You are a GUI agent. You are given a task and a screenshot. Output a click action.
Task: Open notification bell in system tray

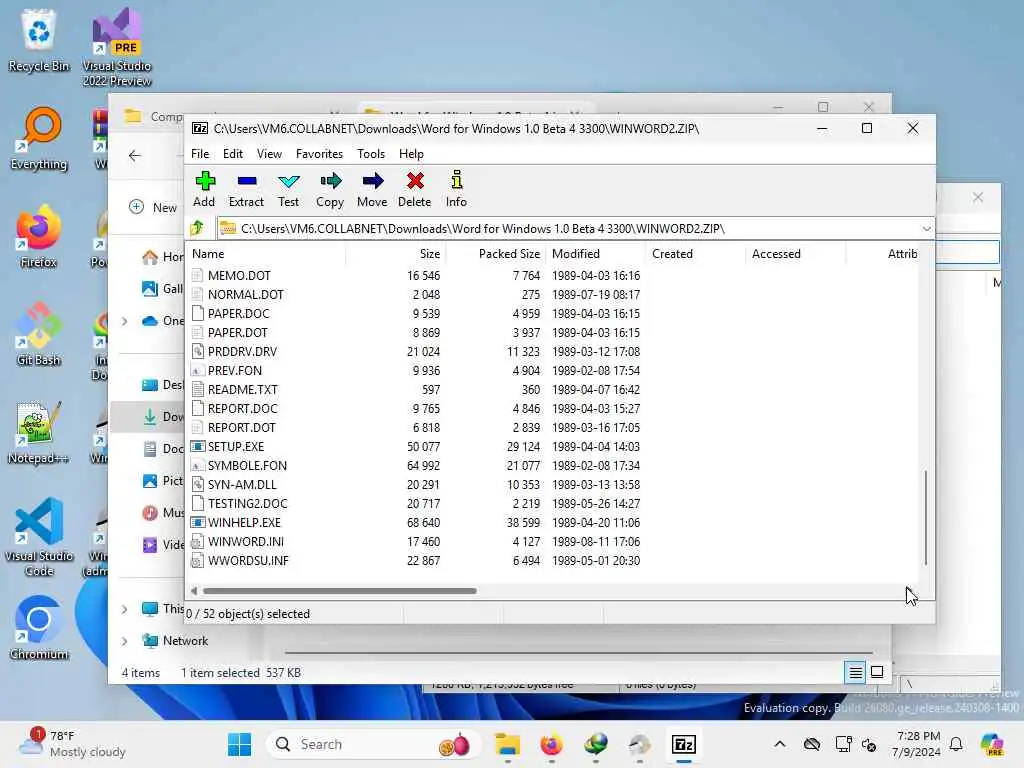[956, 744]
